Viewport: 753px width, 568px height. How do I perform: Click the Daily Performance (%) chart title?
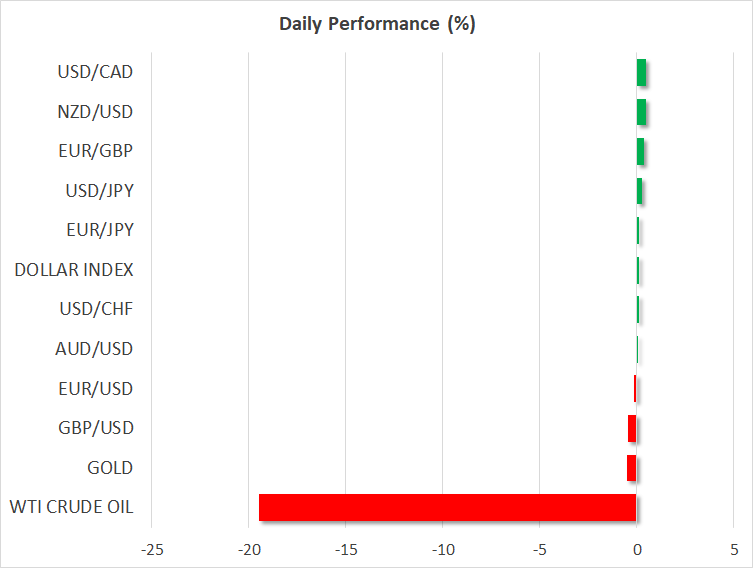(x=377, y=24)
